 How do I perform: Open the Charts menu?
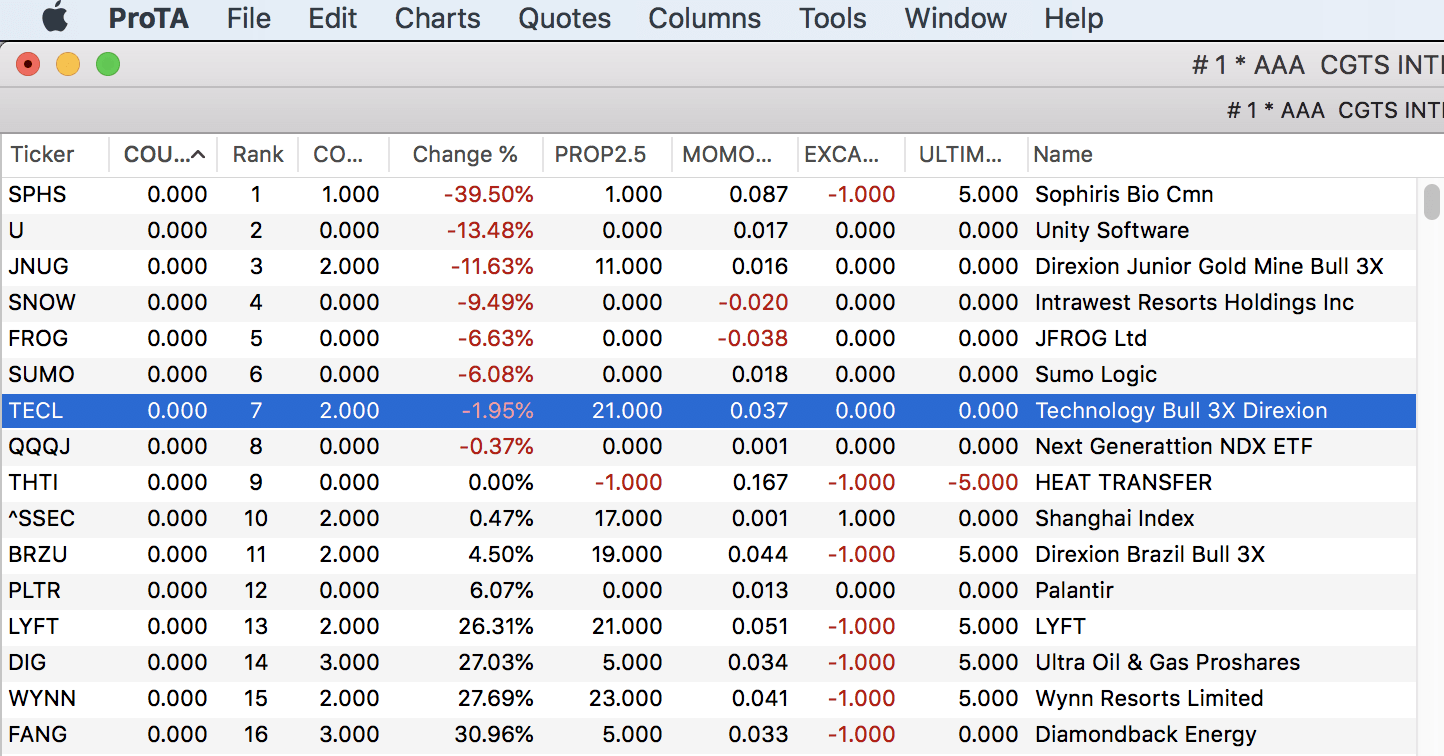(437, 18)
